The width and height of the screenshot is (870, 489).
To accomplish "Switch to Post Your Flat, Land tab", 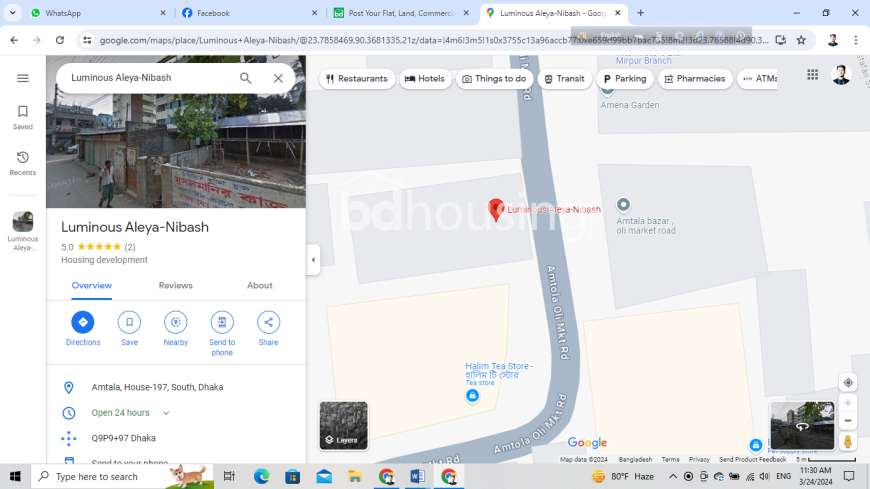I will 401,13.
